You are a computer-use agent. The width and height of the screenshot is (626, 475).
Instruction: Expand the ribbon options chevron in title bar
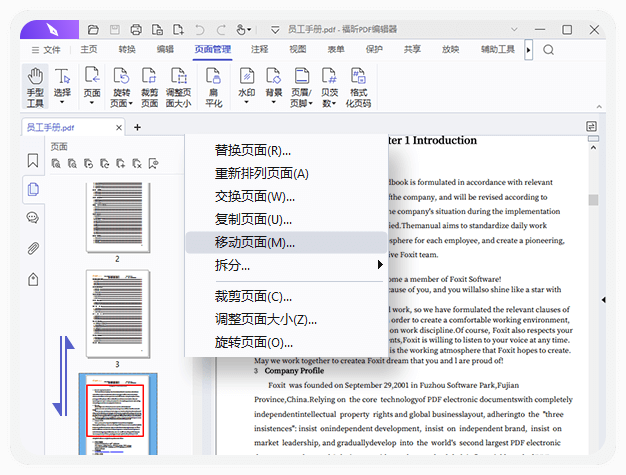514,29
